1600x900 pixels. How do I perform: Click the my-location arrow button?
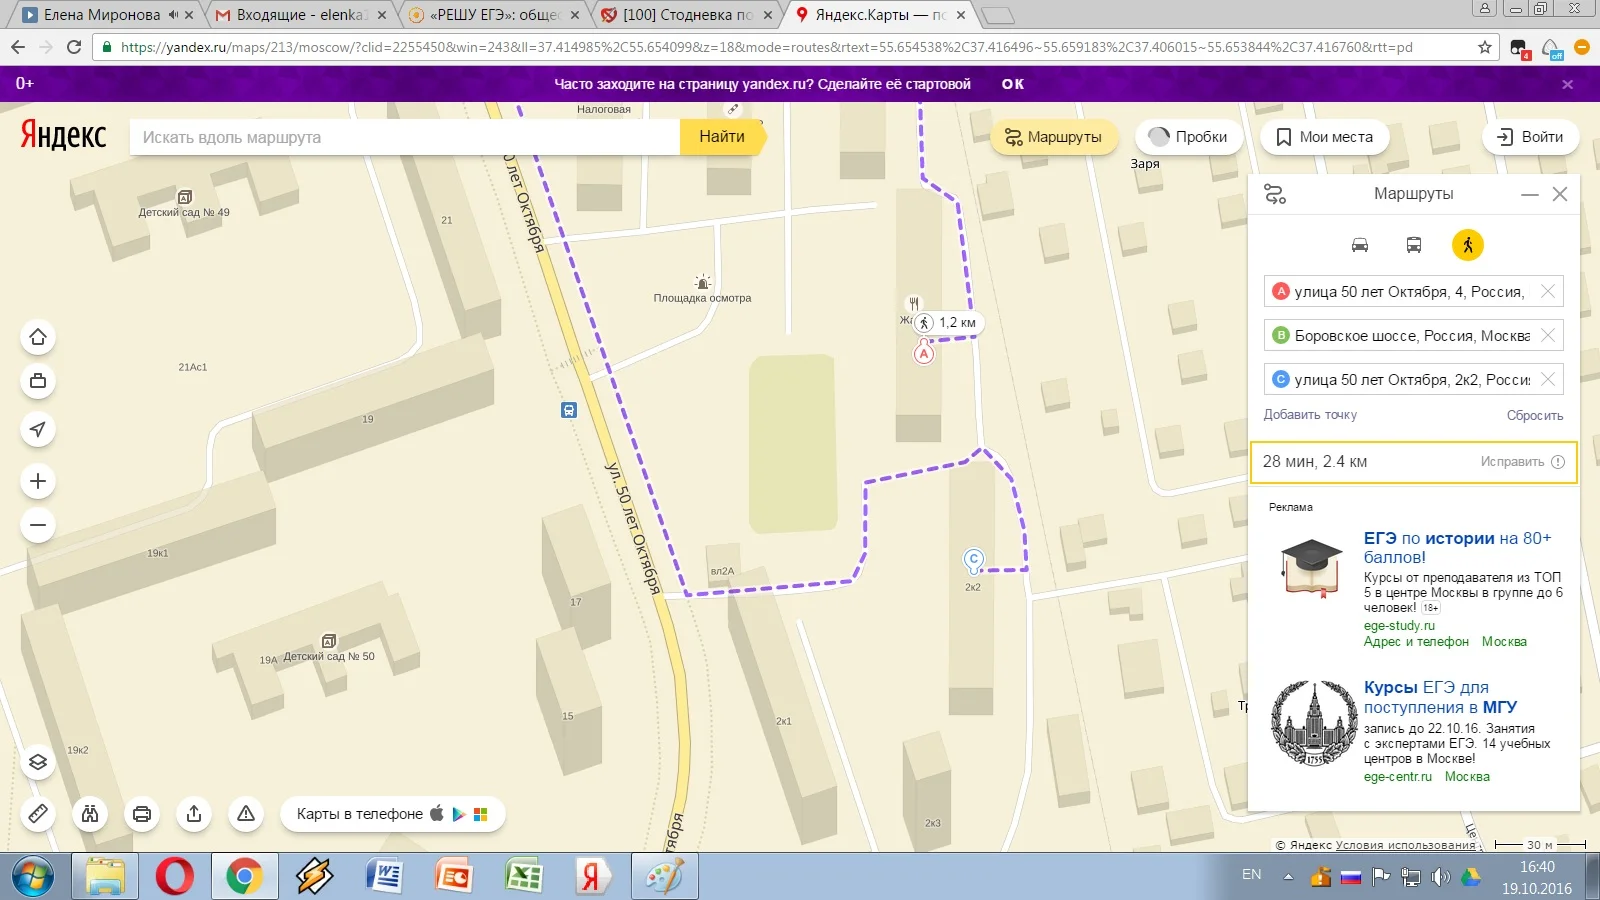click(x=38, y=430)
